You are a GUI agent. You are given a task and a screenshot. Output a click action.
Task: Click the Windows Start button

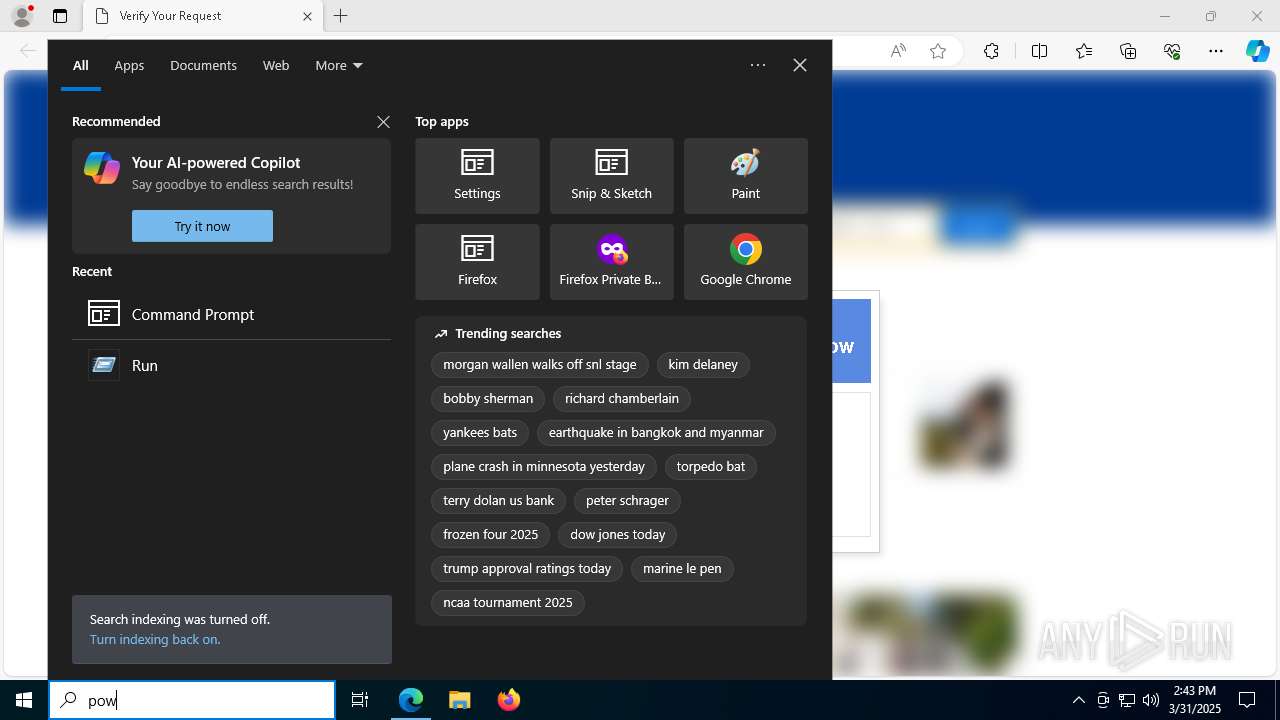24,700
